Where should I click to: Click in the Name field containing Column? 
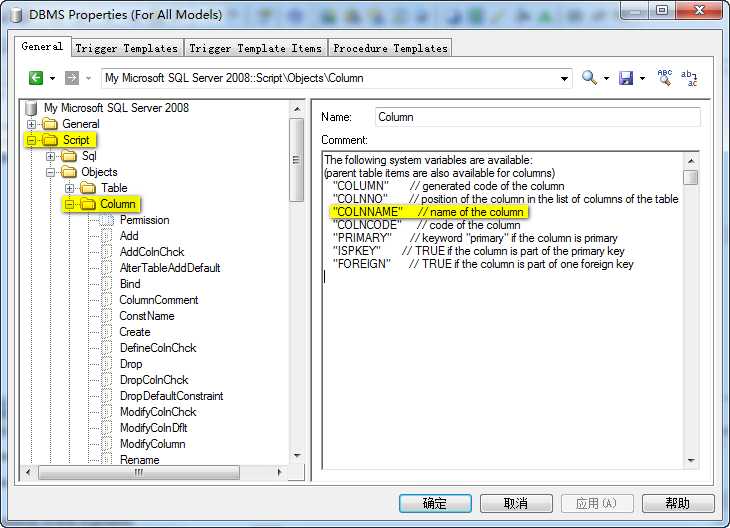(x=538, y=117)
